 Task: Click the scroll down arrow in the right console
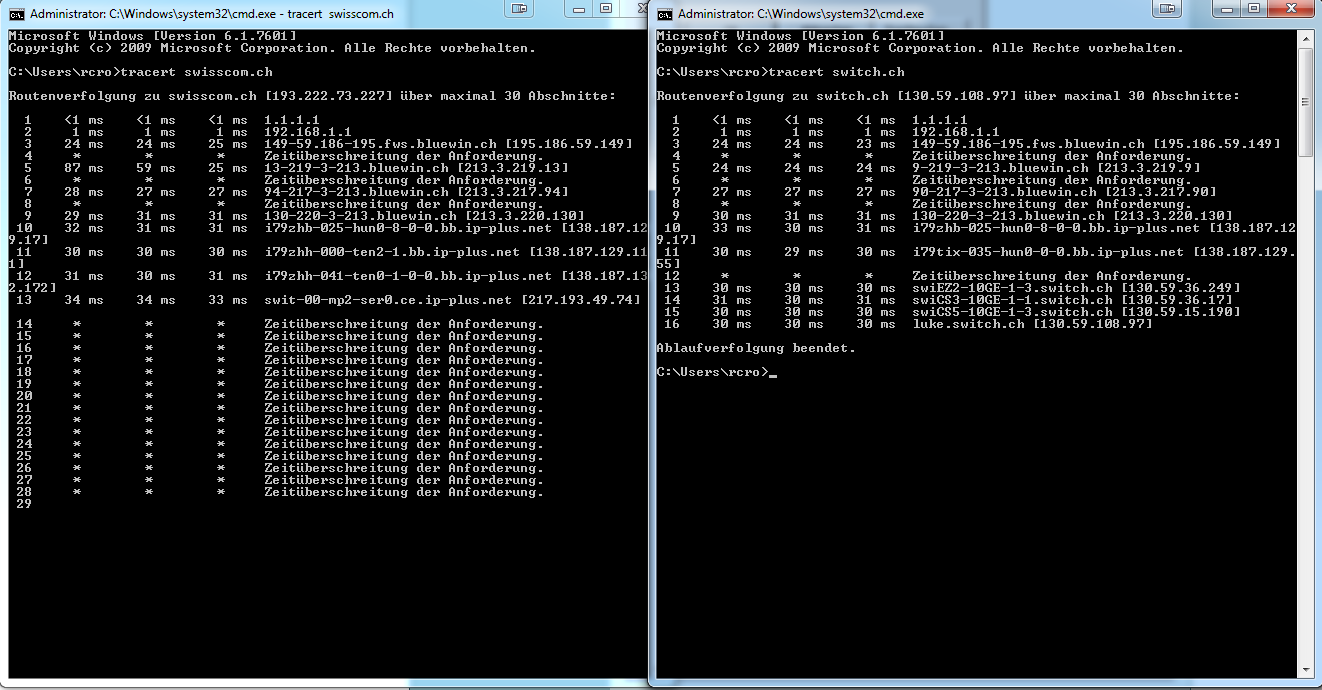point(1305,669)
